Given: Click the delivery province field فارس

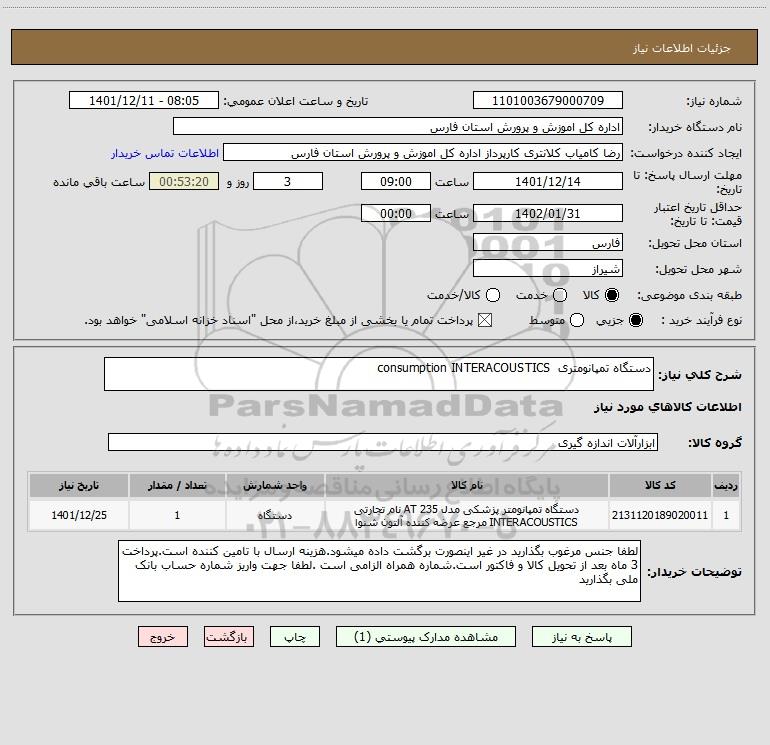Looking at the screenshot, I should click(x=548, y=243).
